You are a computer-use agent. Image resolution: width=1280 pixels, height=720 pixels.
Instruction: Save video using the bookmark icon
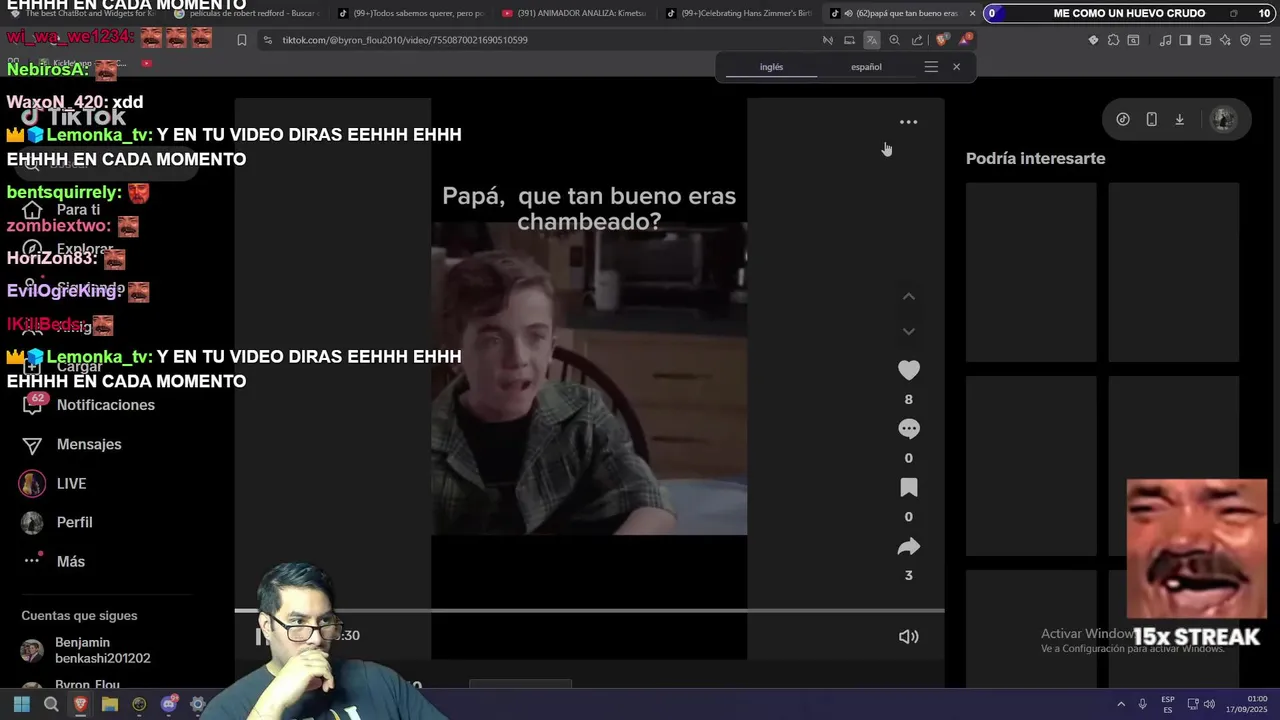click(908, 487)
